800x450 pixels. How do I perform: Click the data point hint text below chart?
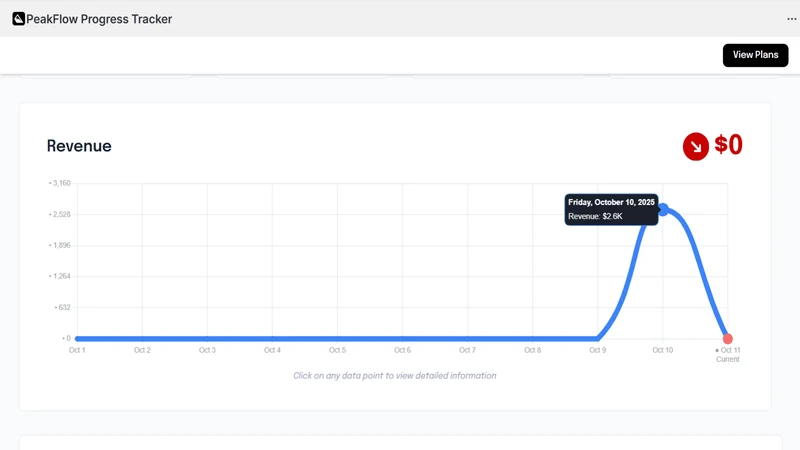click(x=394, y=376)
